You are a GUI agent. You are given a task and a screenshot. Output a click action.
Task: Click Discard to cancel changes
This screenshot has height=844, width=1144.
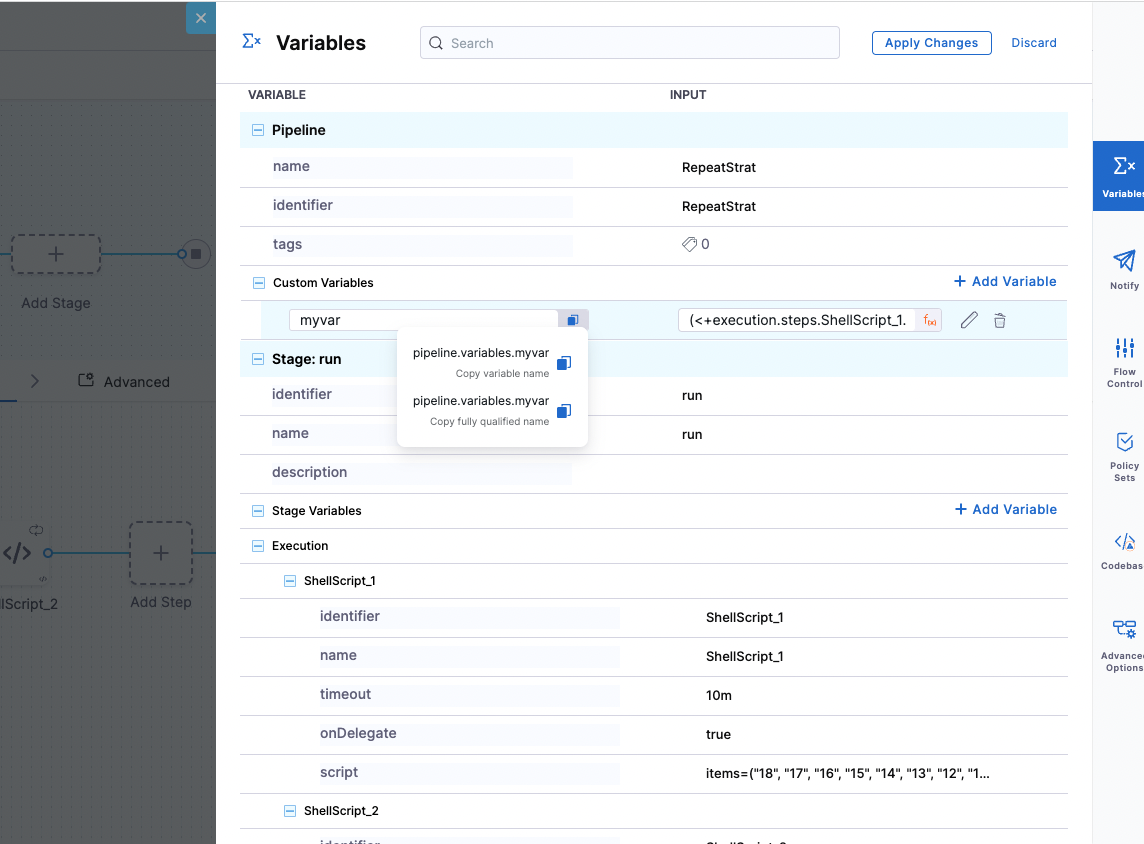[x=1033, y=43]
